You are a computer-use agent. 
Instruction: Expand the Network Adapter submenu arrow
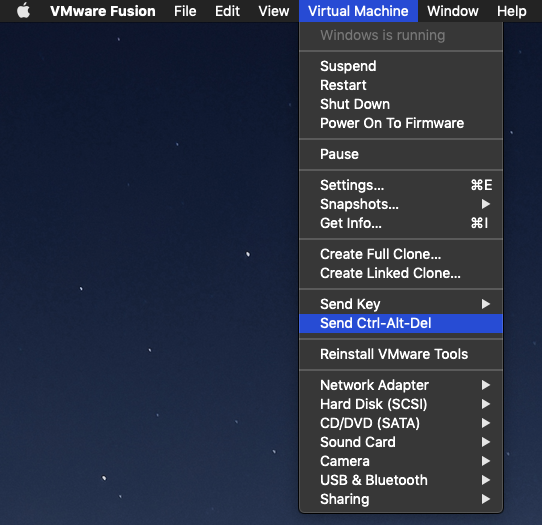click(x=486, y=385)
